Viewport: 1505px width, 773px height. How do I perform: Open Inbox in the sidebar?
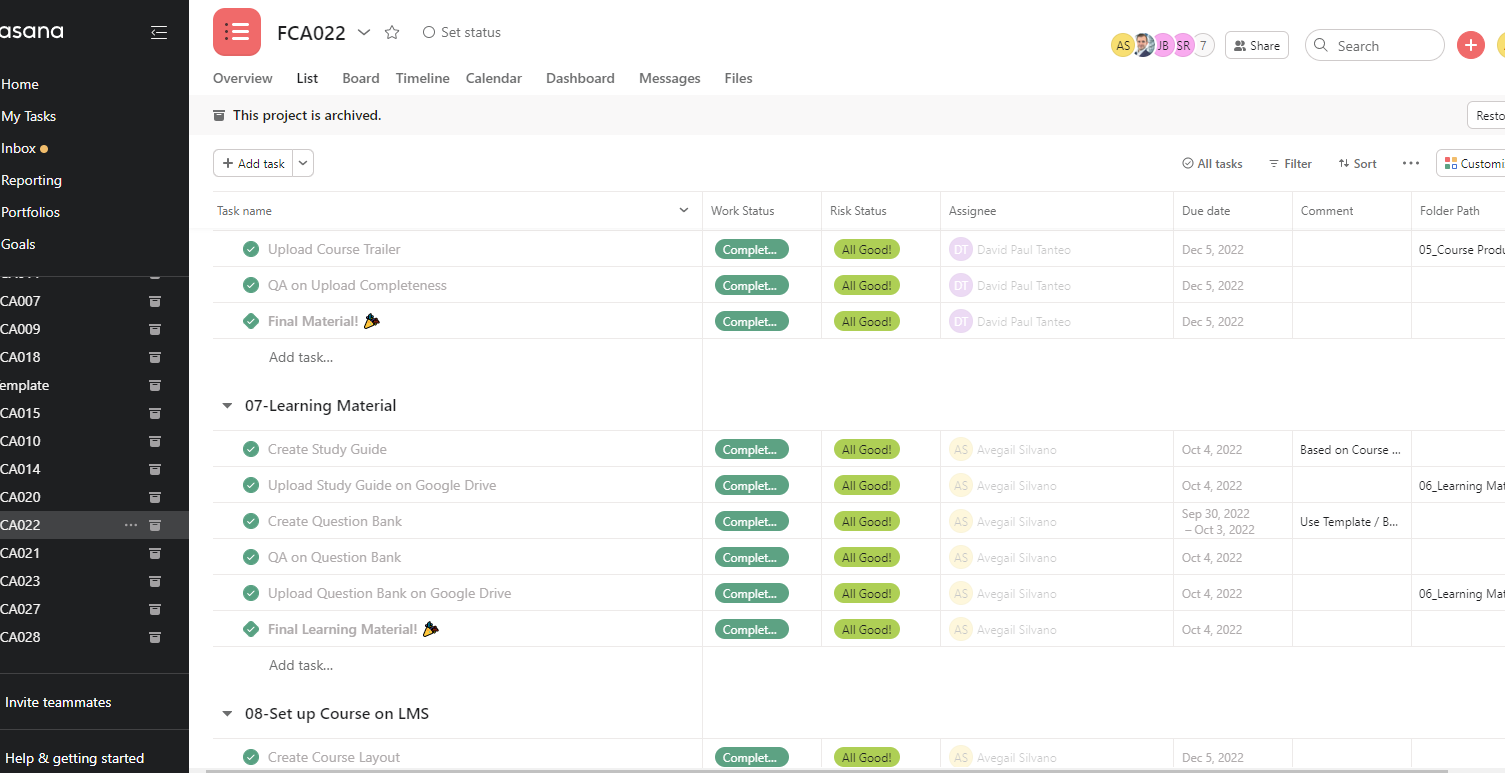(18, 148)
